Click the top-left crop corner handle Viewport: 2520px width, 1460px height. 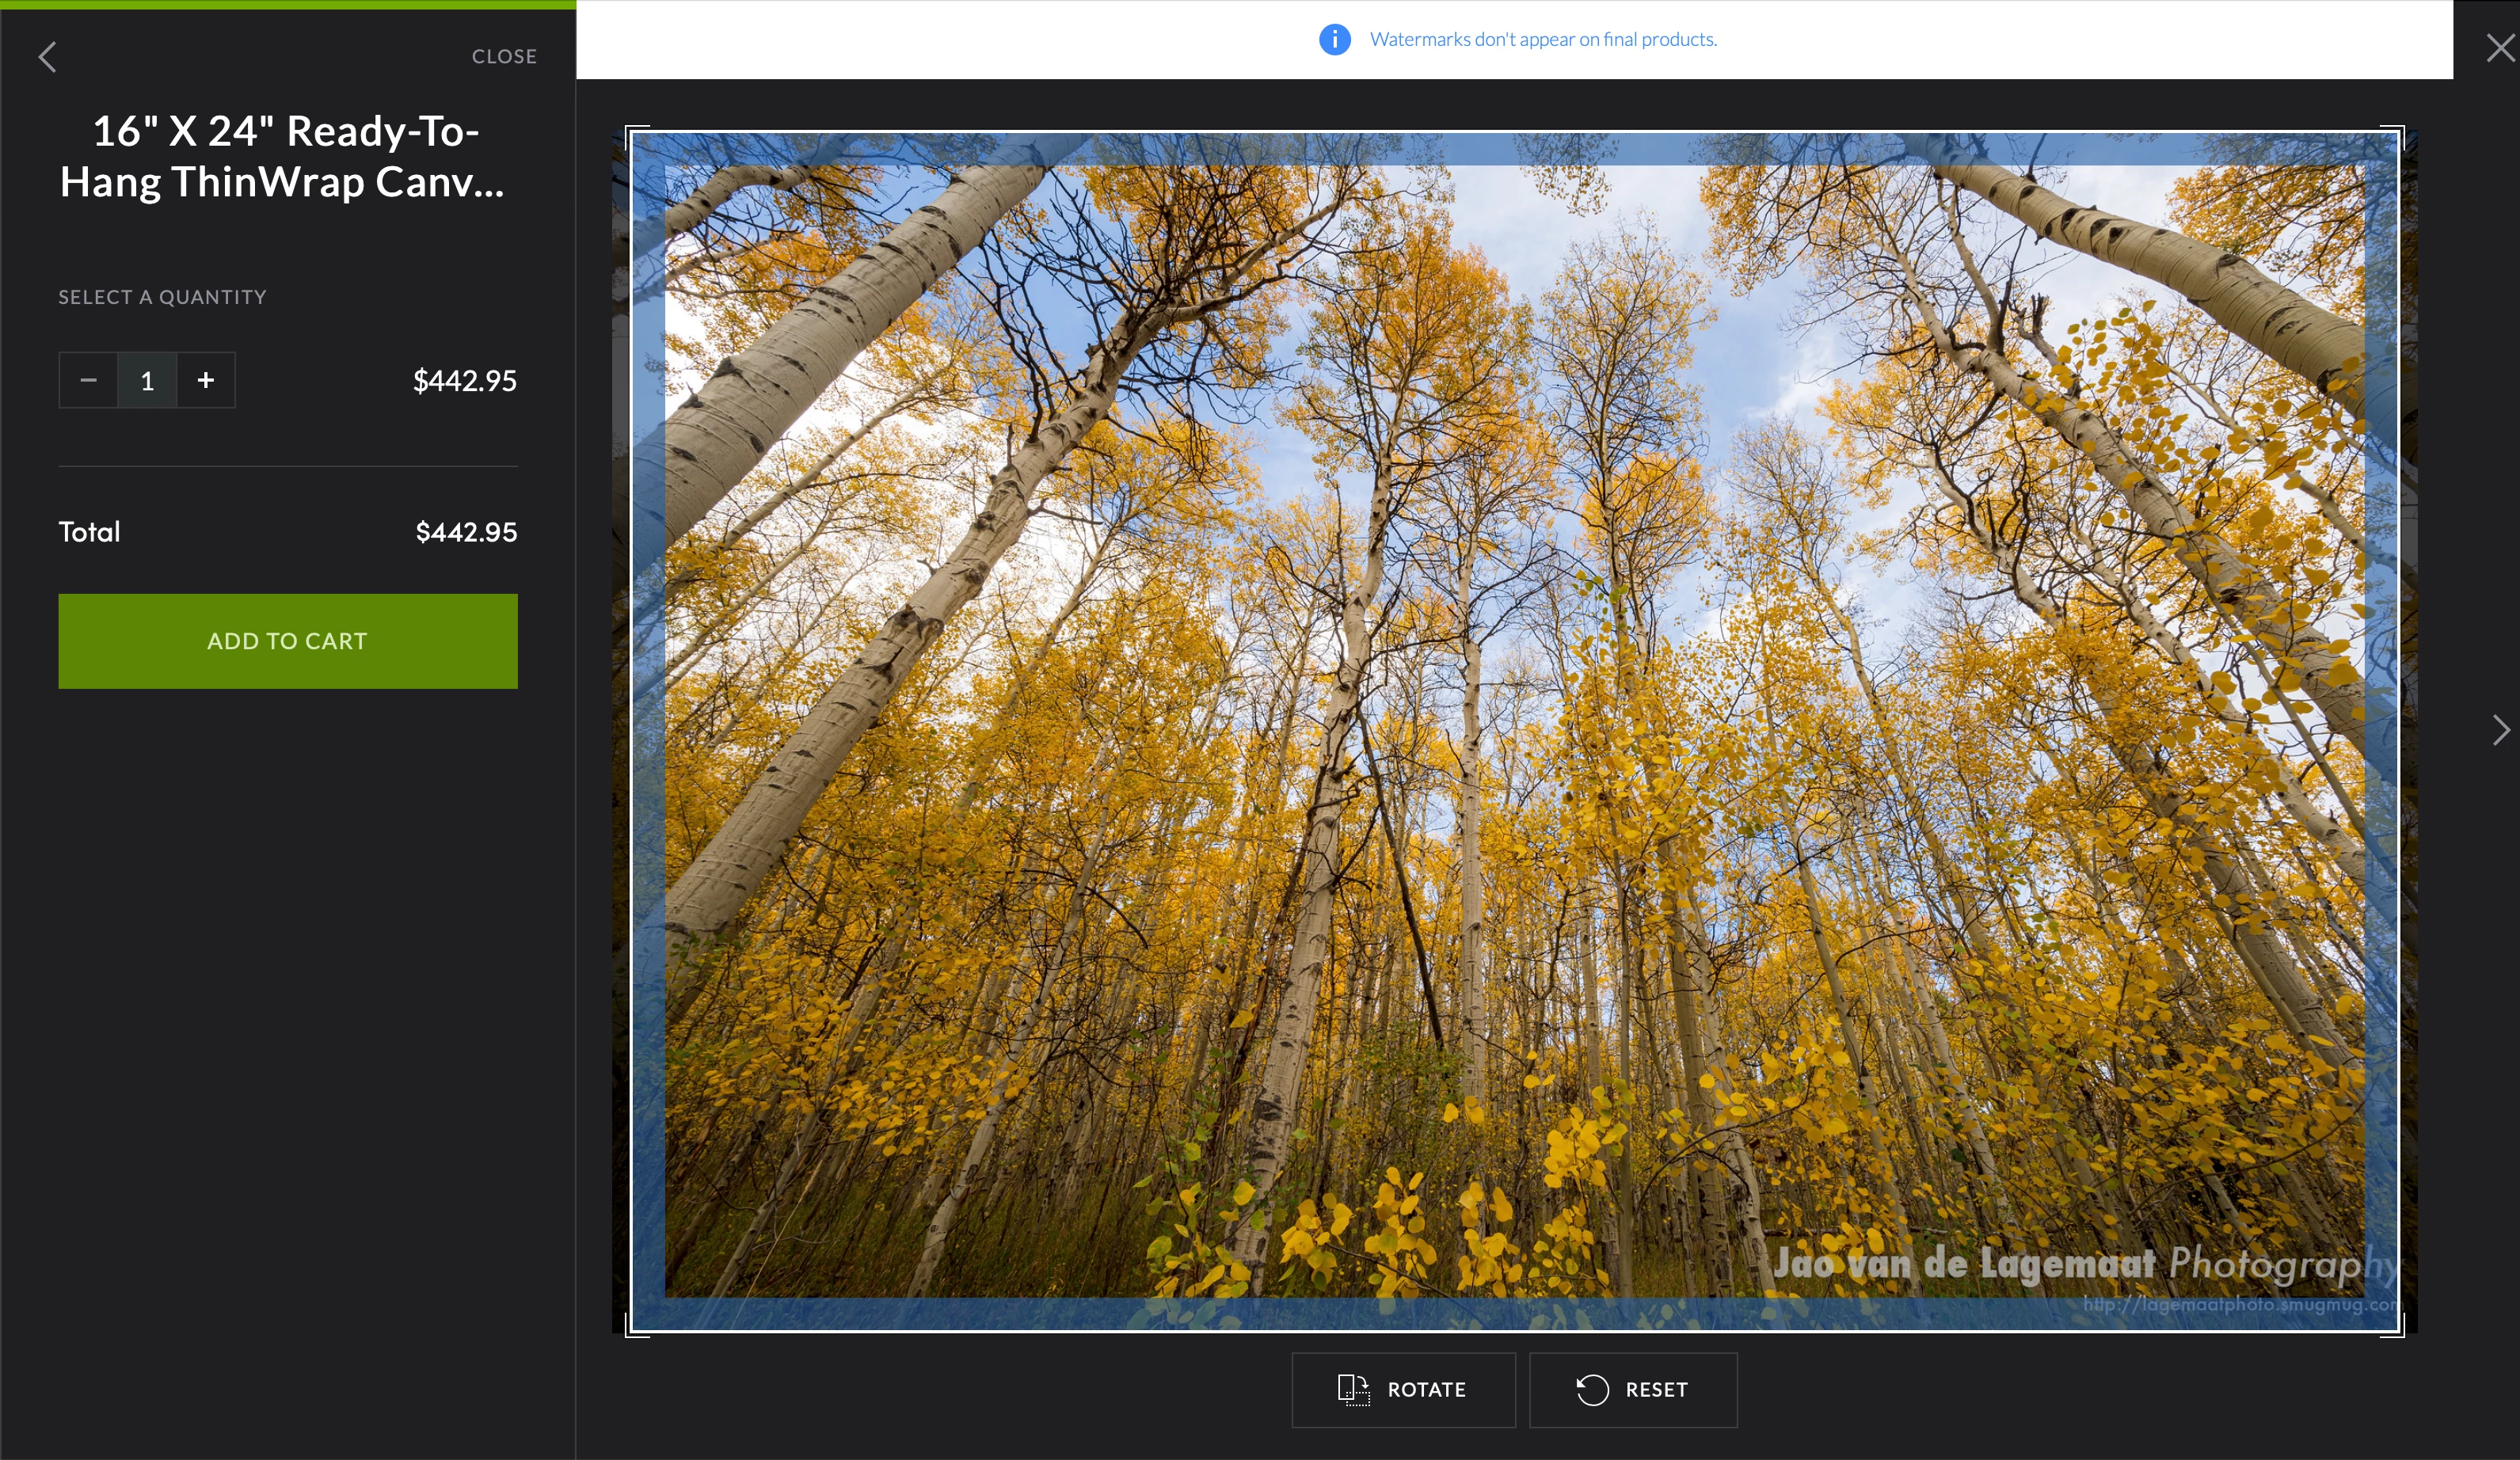tap(631, 131)
